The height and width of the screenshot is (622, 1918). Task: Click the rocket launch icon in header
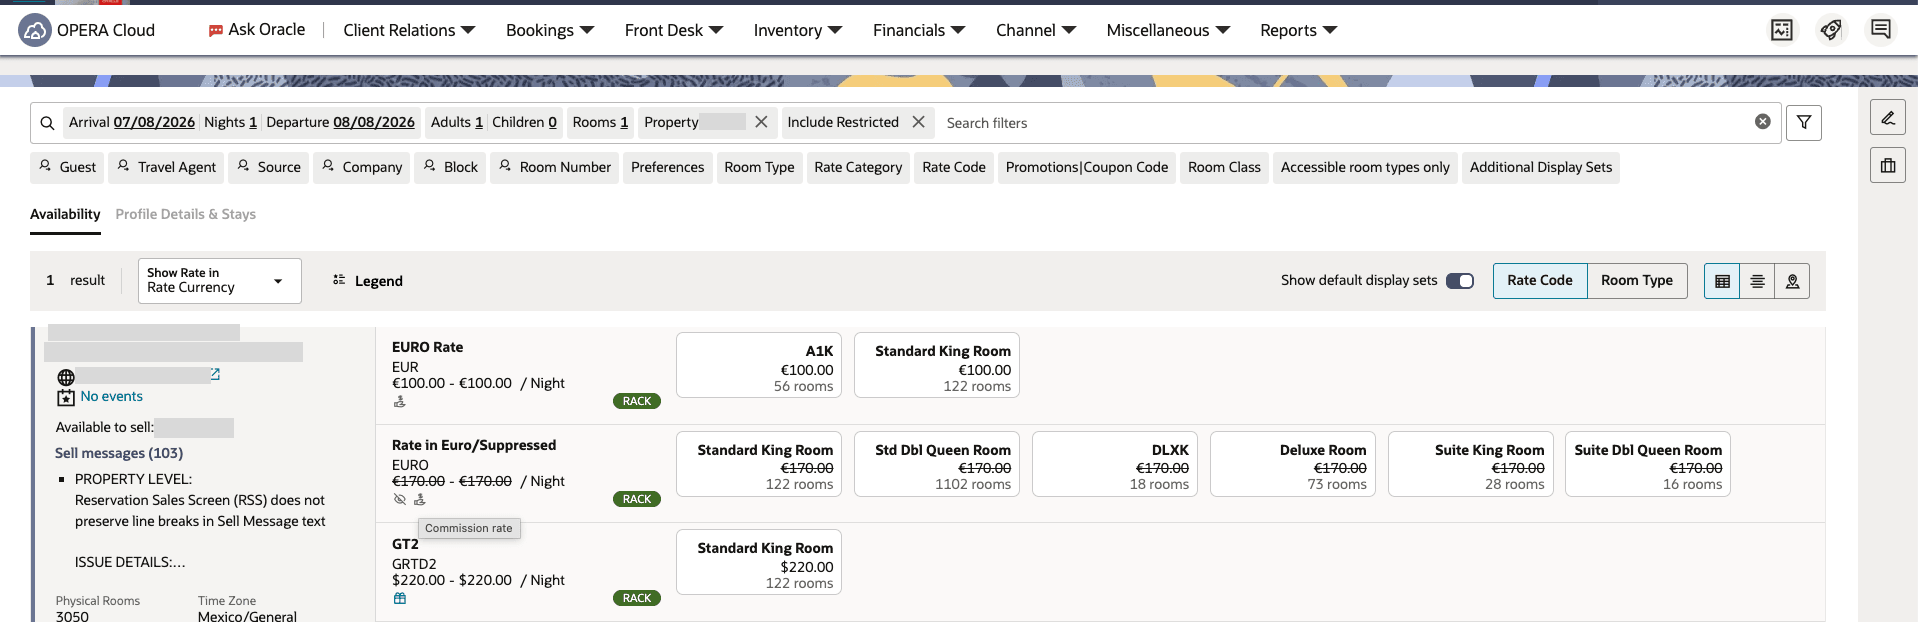(1831, 30)
